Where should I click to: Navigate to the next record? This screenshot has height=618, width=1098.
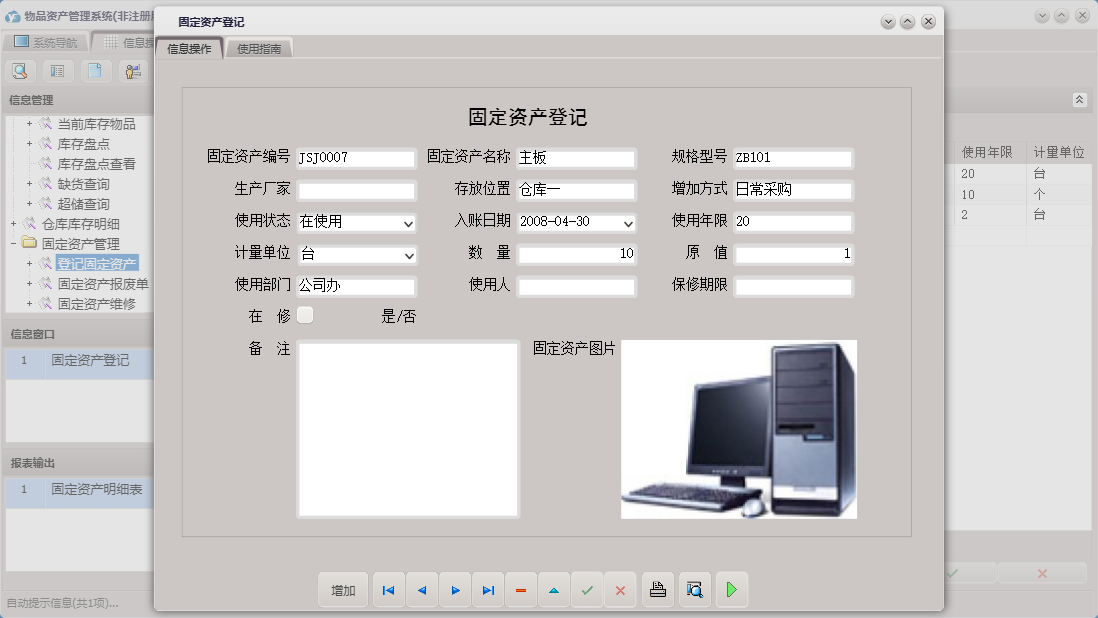454,590
